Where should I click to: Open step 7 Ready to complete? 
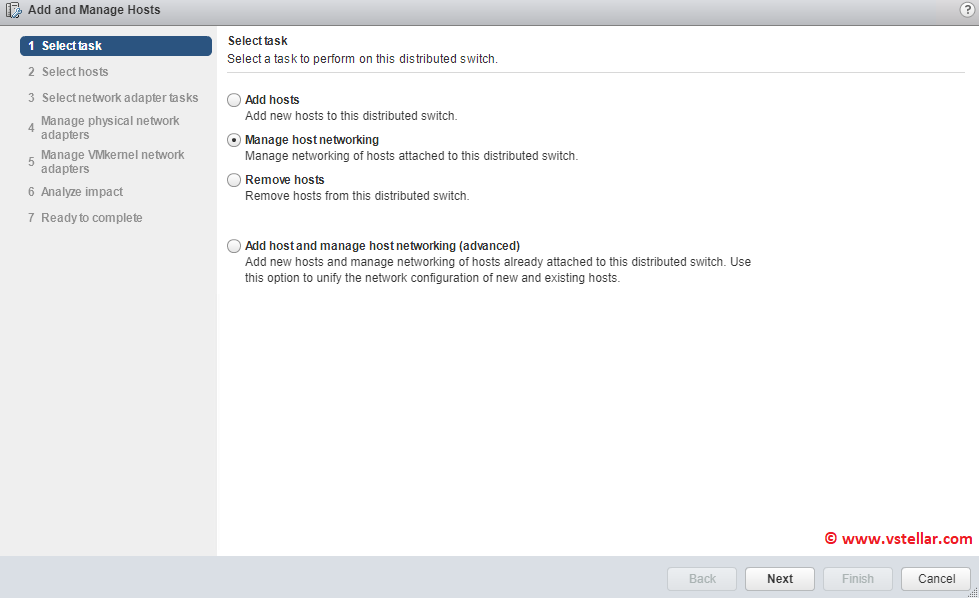pyautogui.click(x=91, y=218)
